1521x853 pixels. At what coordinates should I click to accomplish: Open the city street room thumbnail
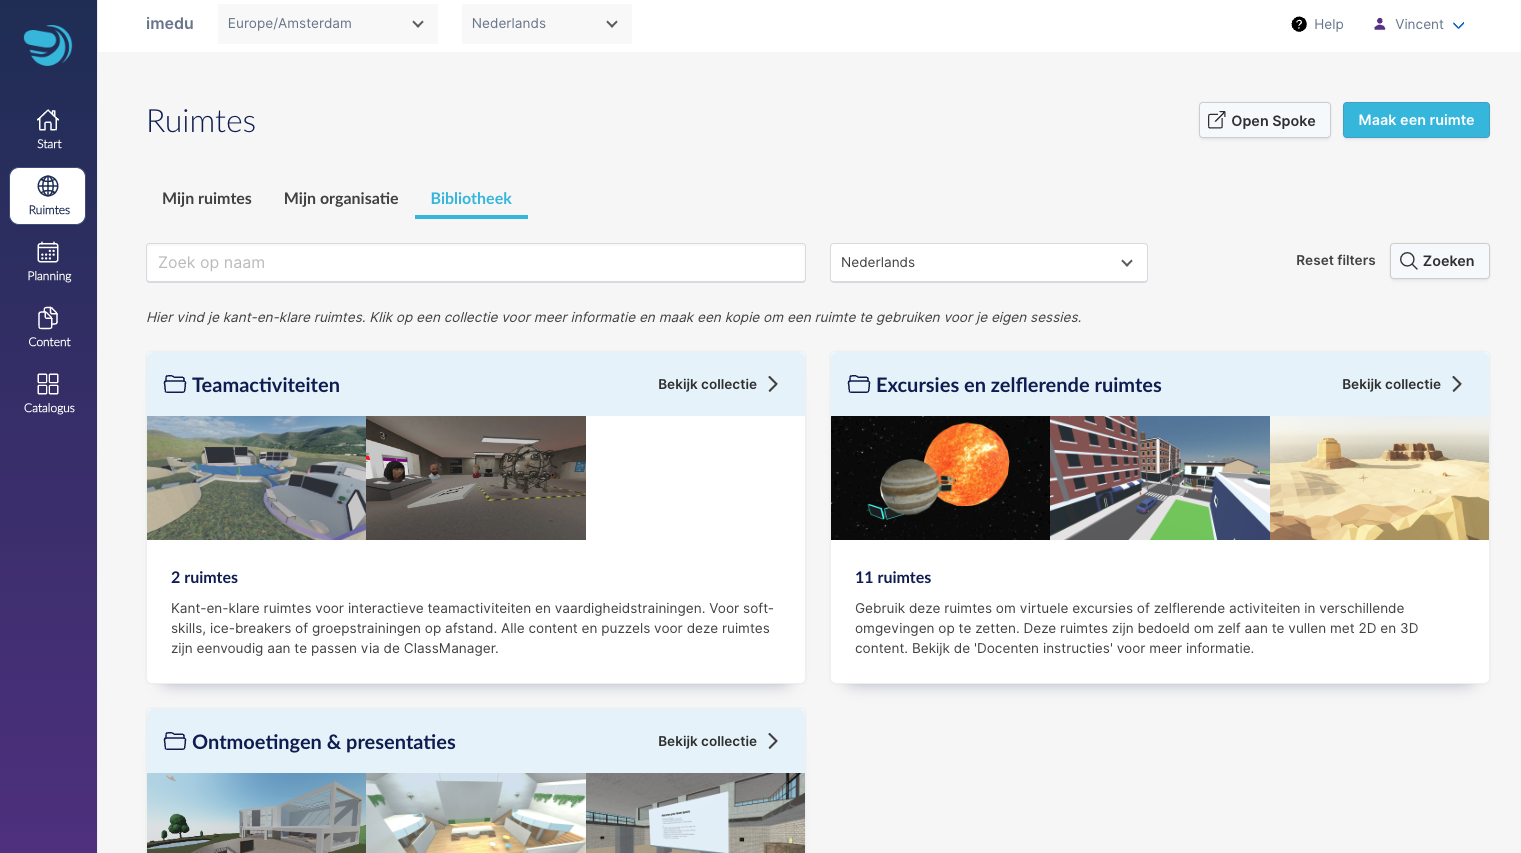(x=1160, y=478)
